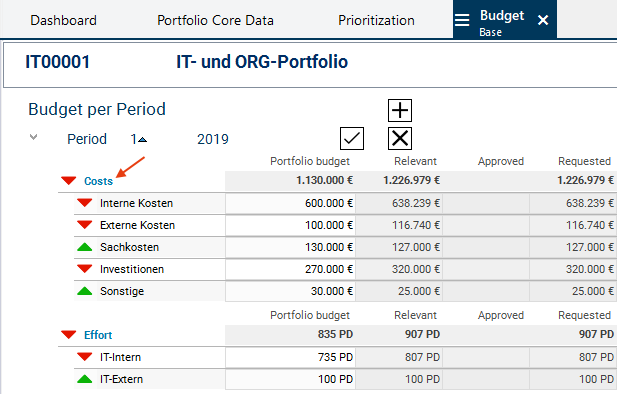The width and height of the screenshot is (617, 394).
Task: Go to the Prioritization tab
Action: [376, 20]
